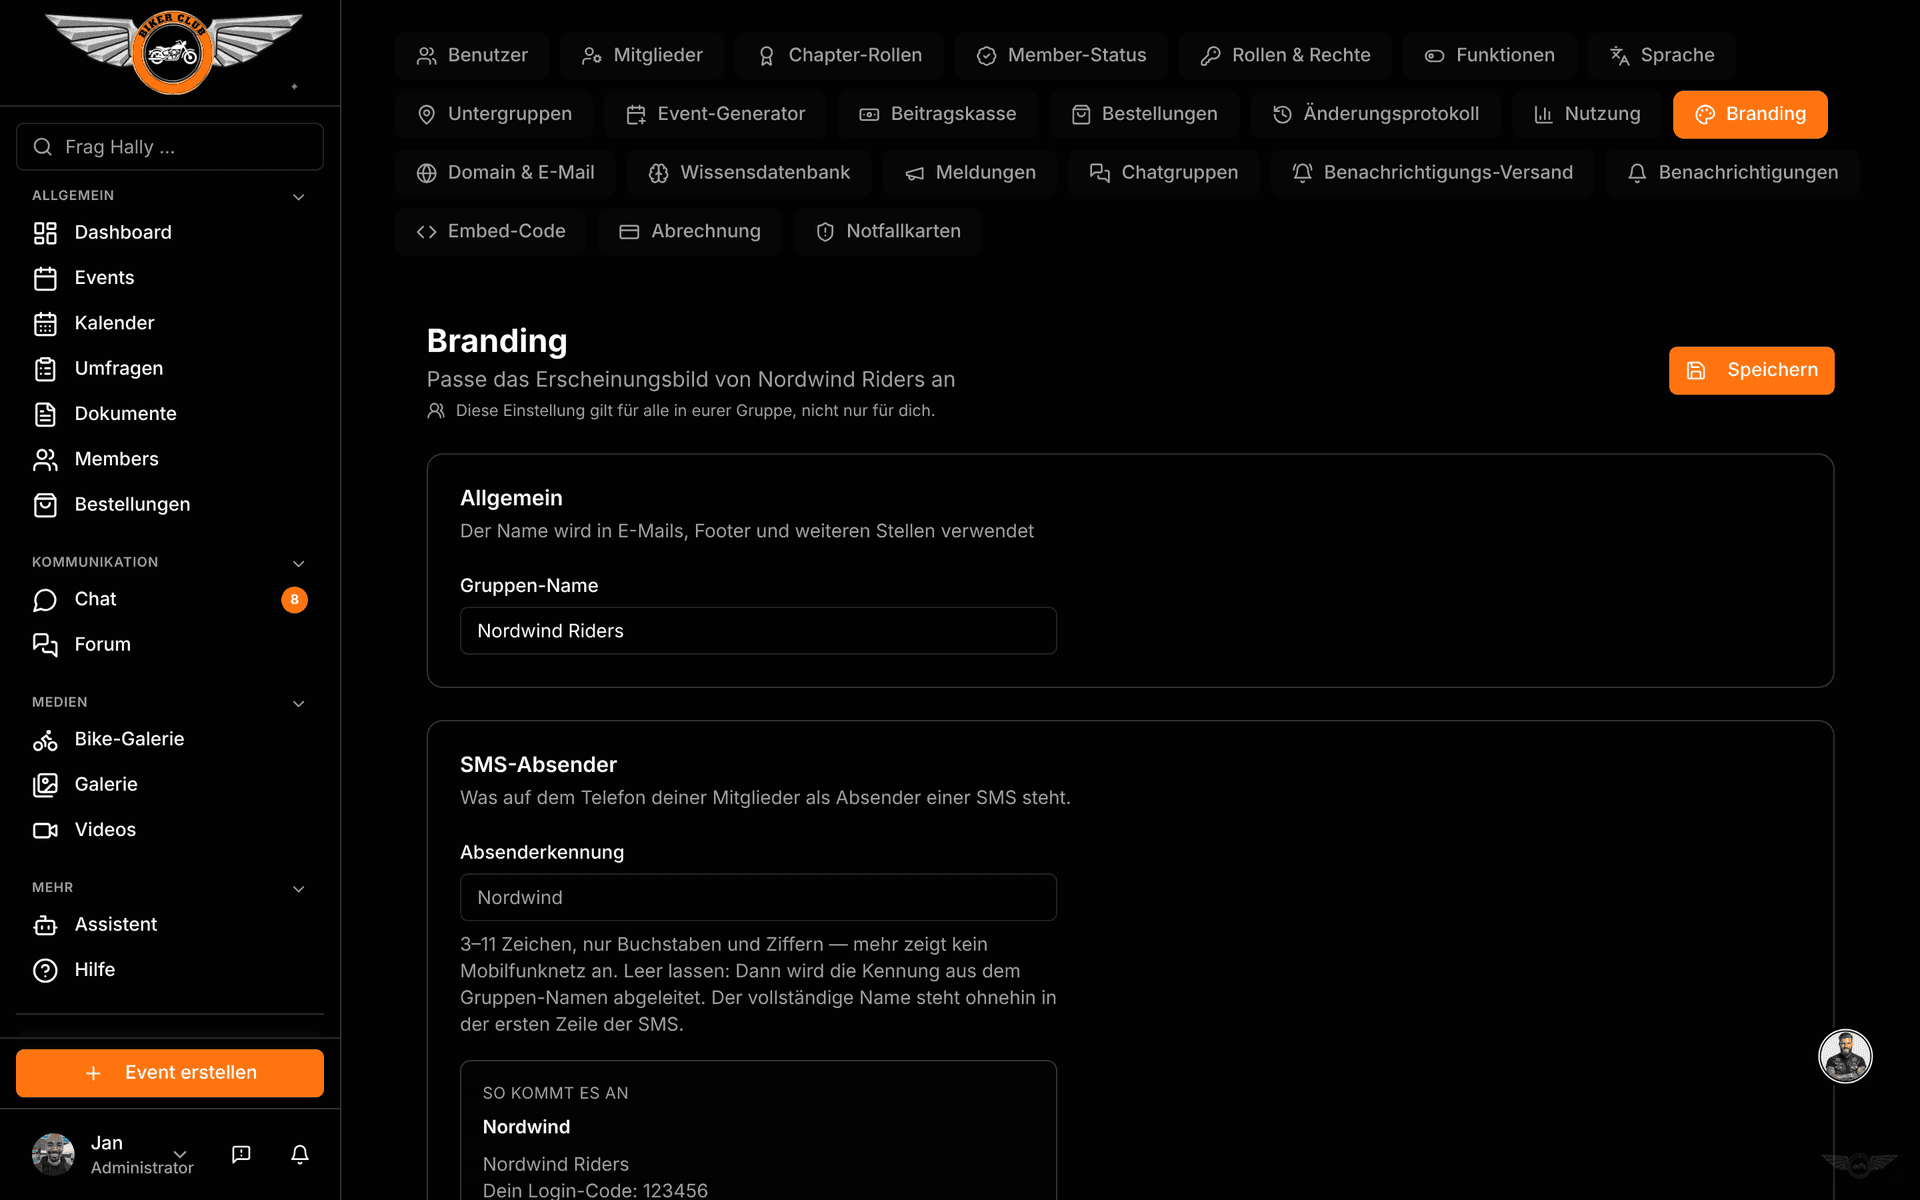This screenshot has width=1920, height=1200.
Task: Open Events via its calendar icon
Action: (45, 278)
